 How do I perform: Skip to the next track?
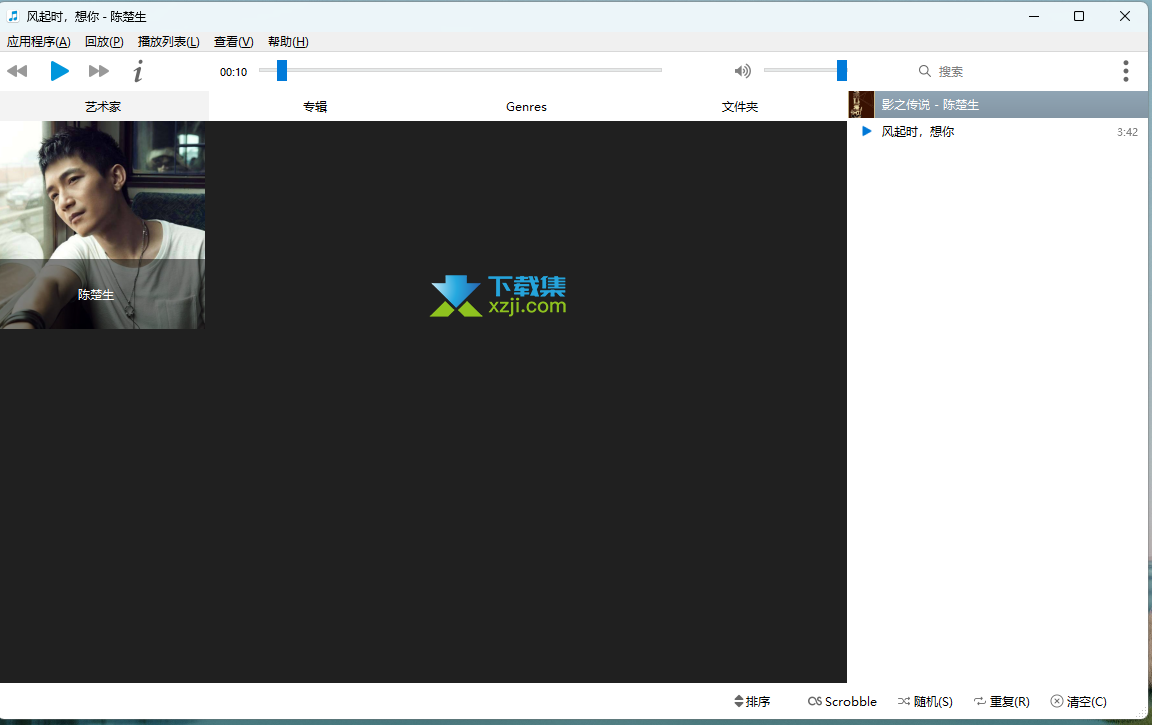click(98, 71)
